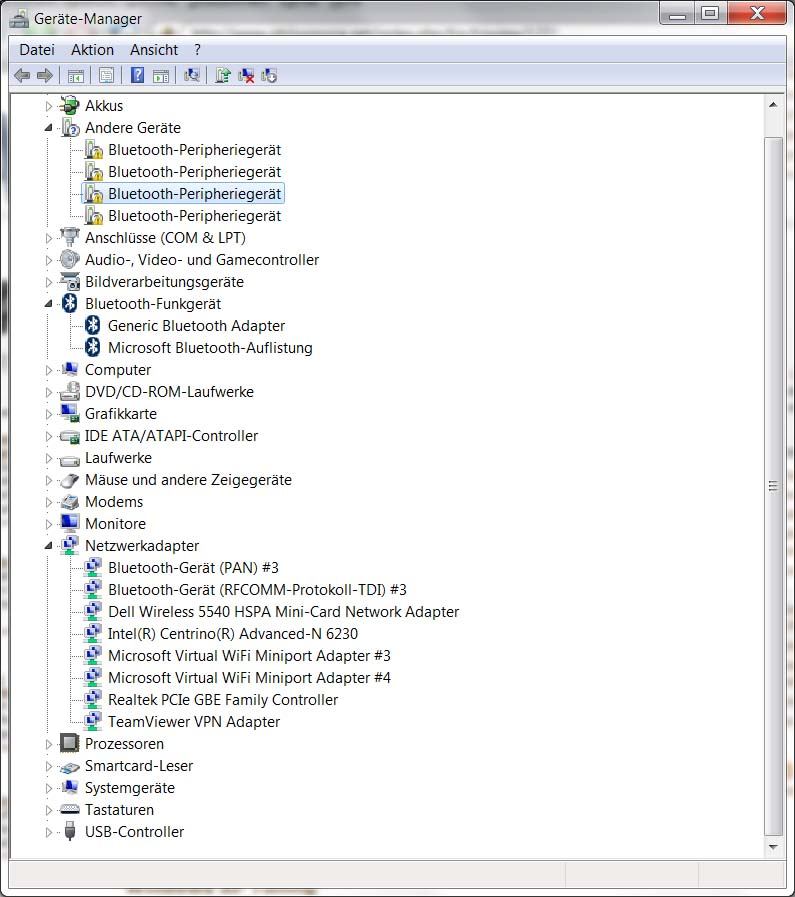Expand the Computer category
This screenshot has height=897, width=795.
(x=49, y=370)
